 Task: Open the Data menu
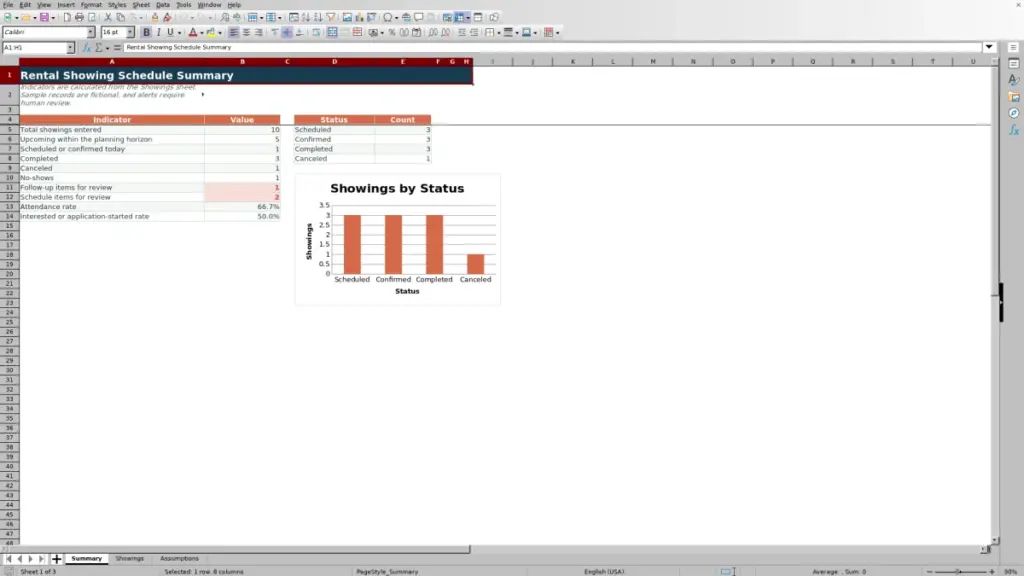pos(163,5)
